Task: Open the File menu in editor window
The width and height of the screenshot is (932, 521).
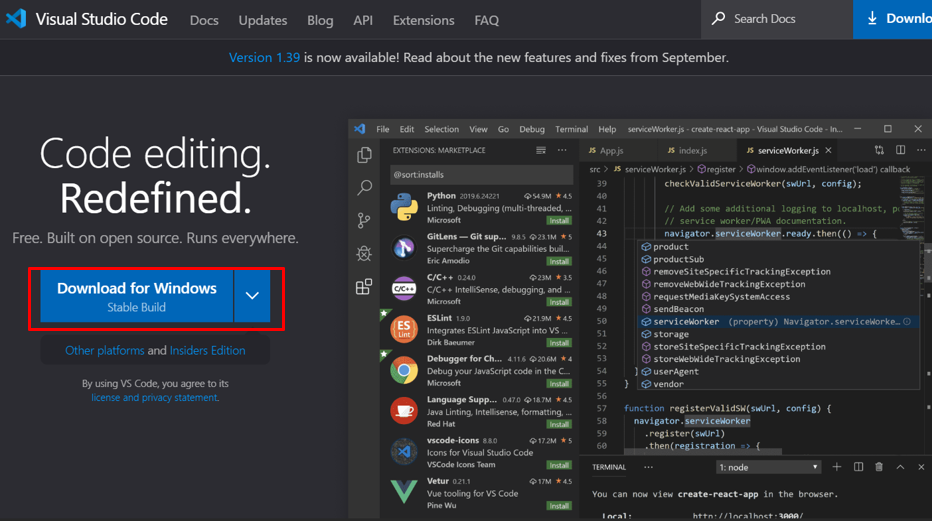Action: [383, 129]
